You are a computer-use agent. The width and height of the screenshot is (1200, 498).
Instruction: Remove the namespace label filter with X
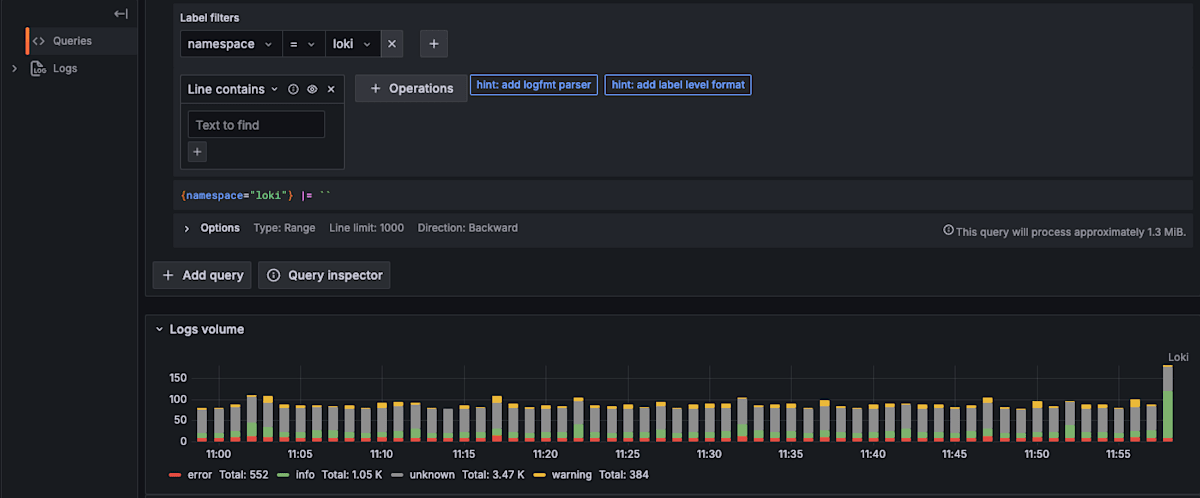pos(392,44)
